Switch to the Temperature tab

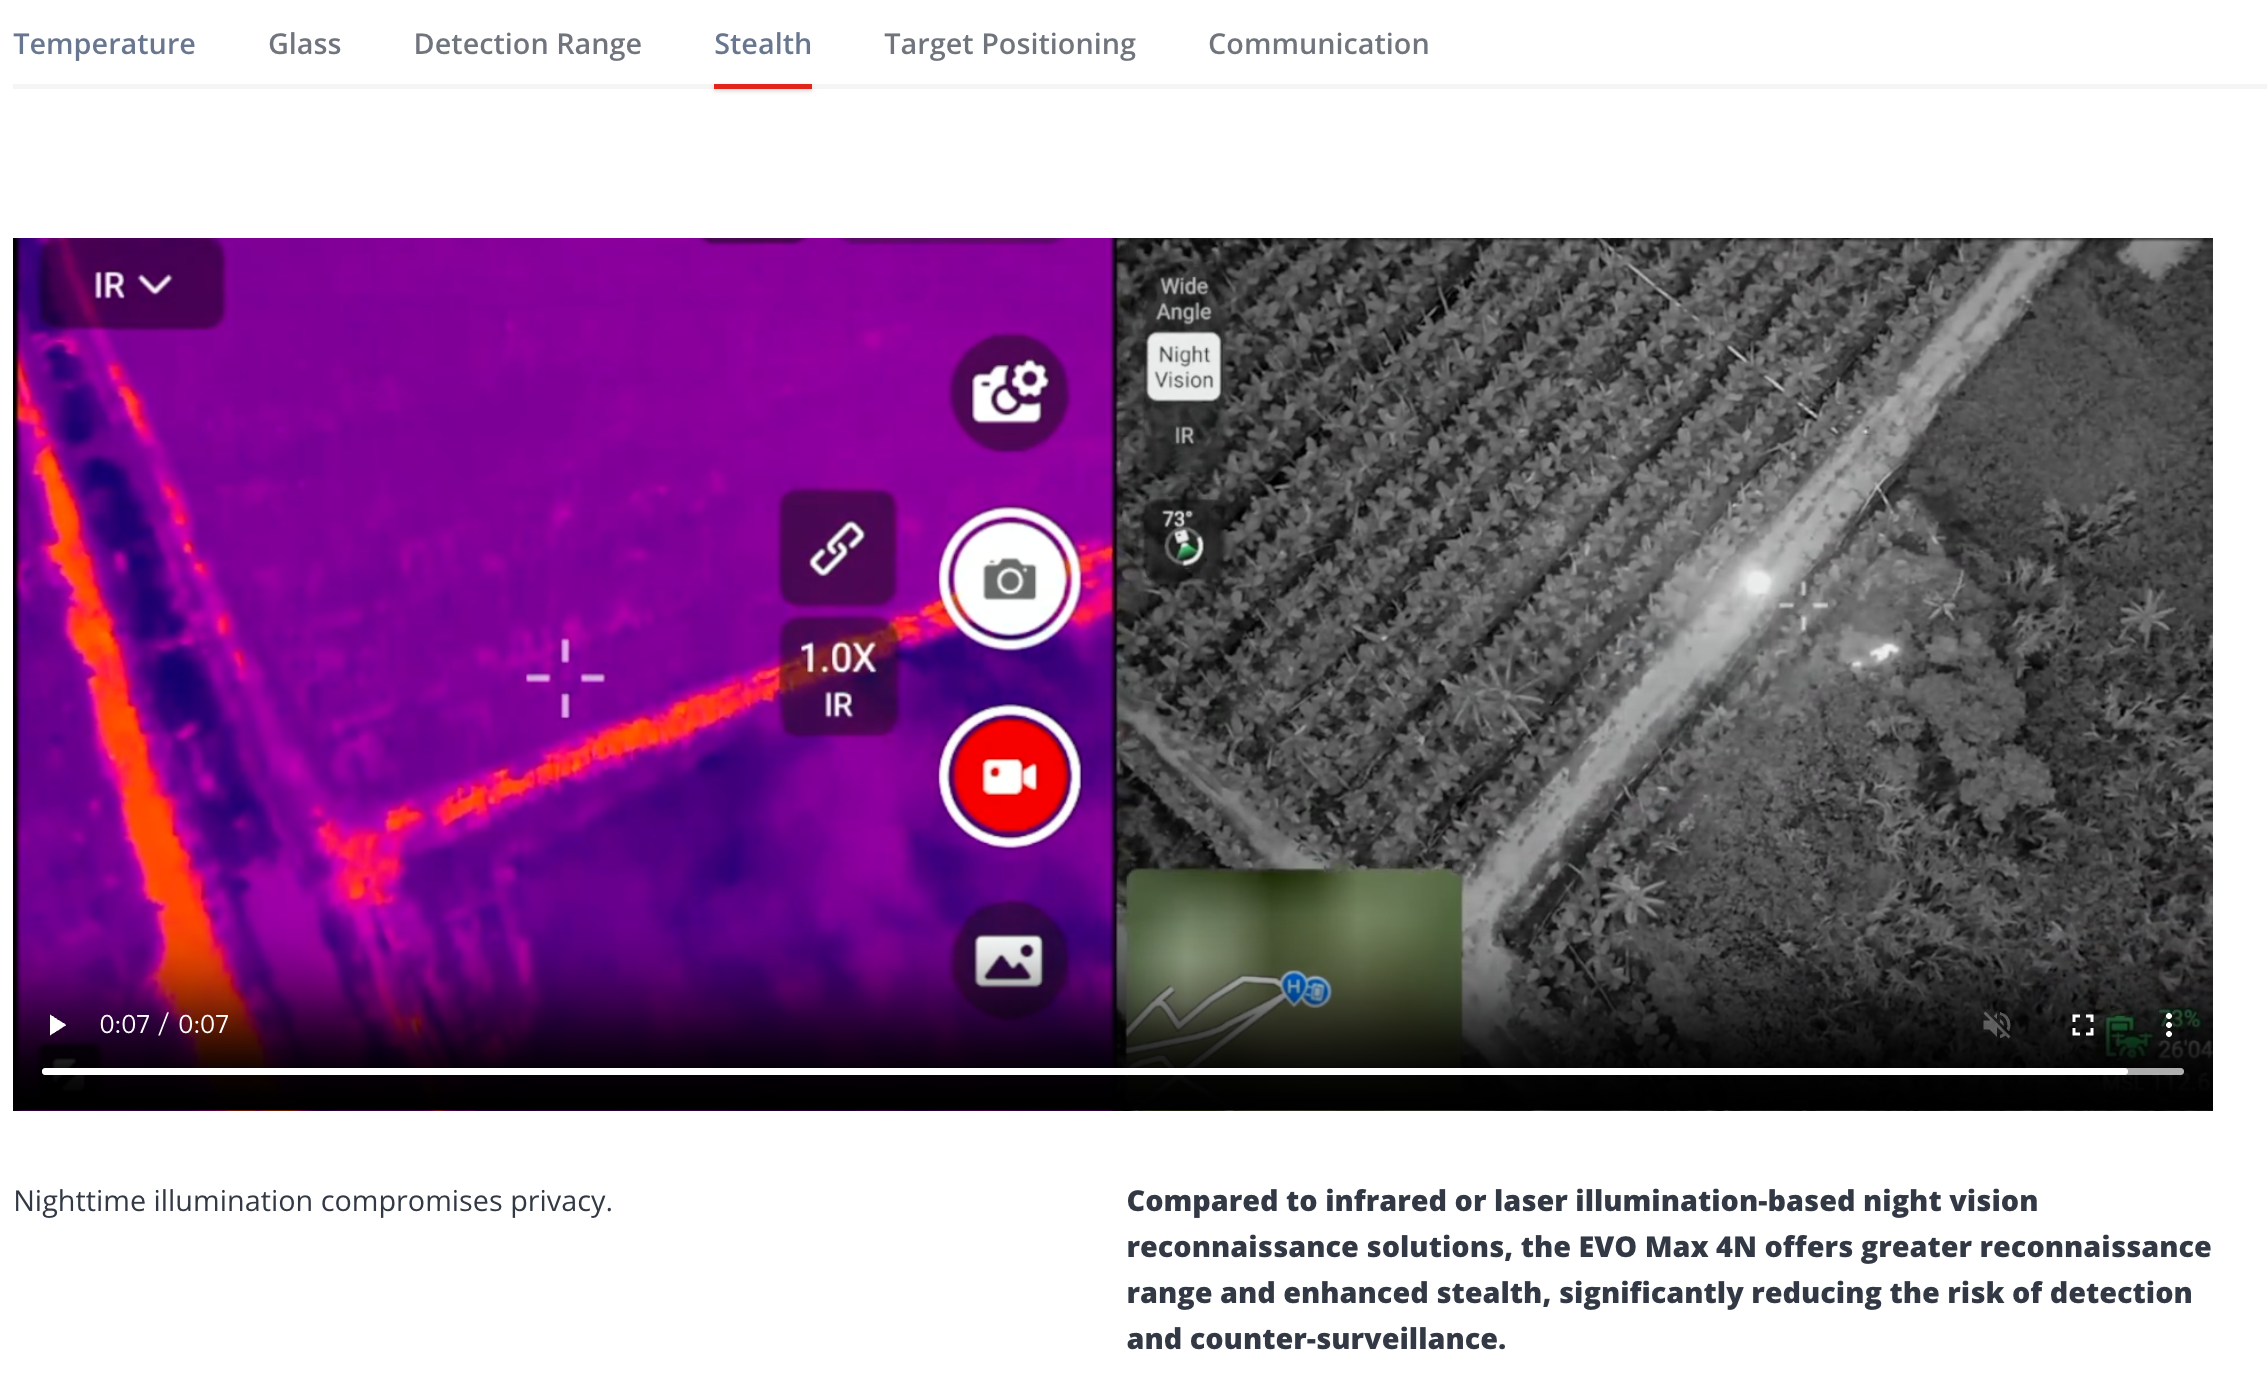pos(104,44)
